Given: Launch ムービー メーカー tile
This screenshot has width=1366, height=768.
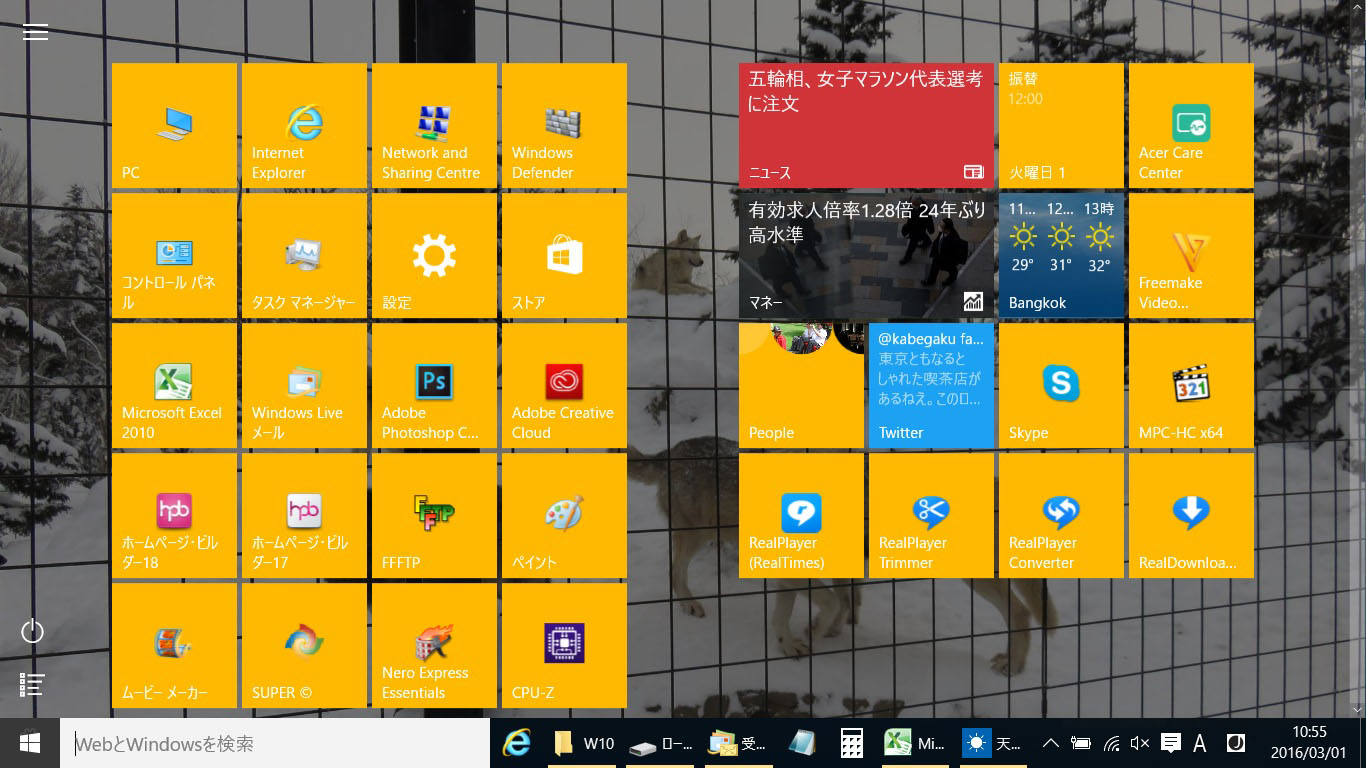Looking at the screenshot, I should pos(174,645).
